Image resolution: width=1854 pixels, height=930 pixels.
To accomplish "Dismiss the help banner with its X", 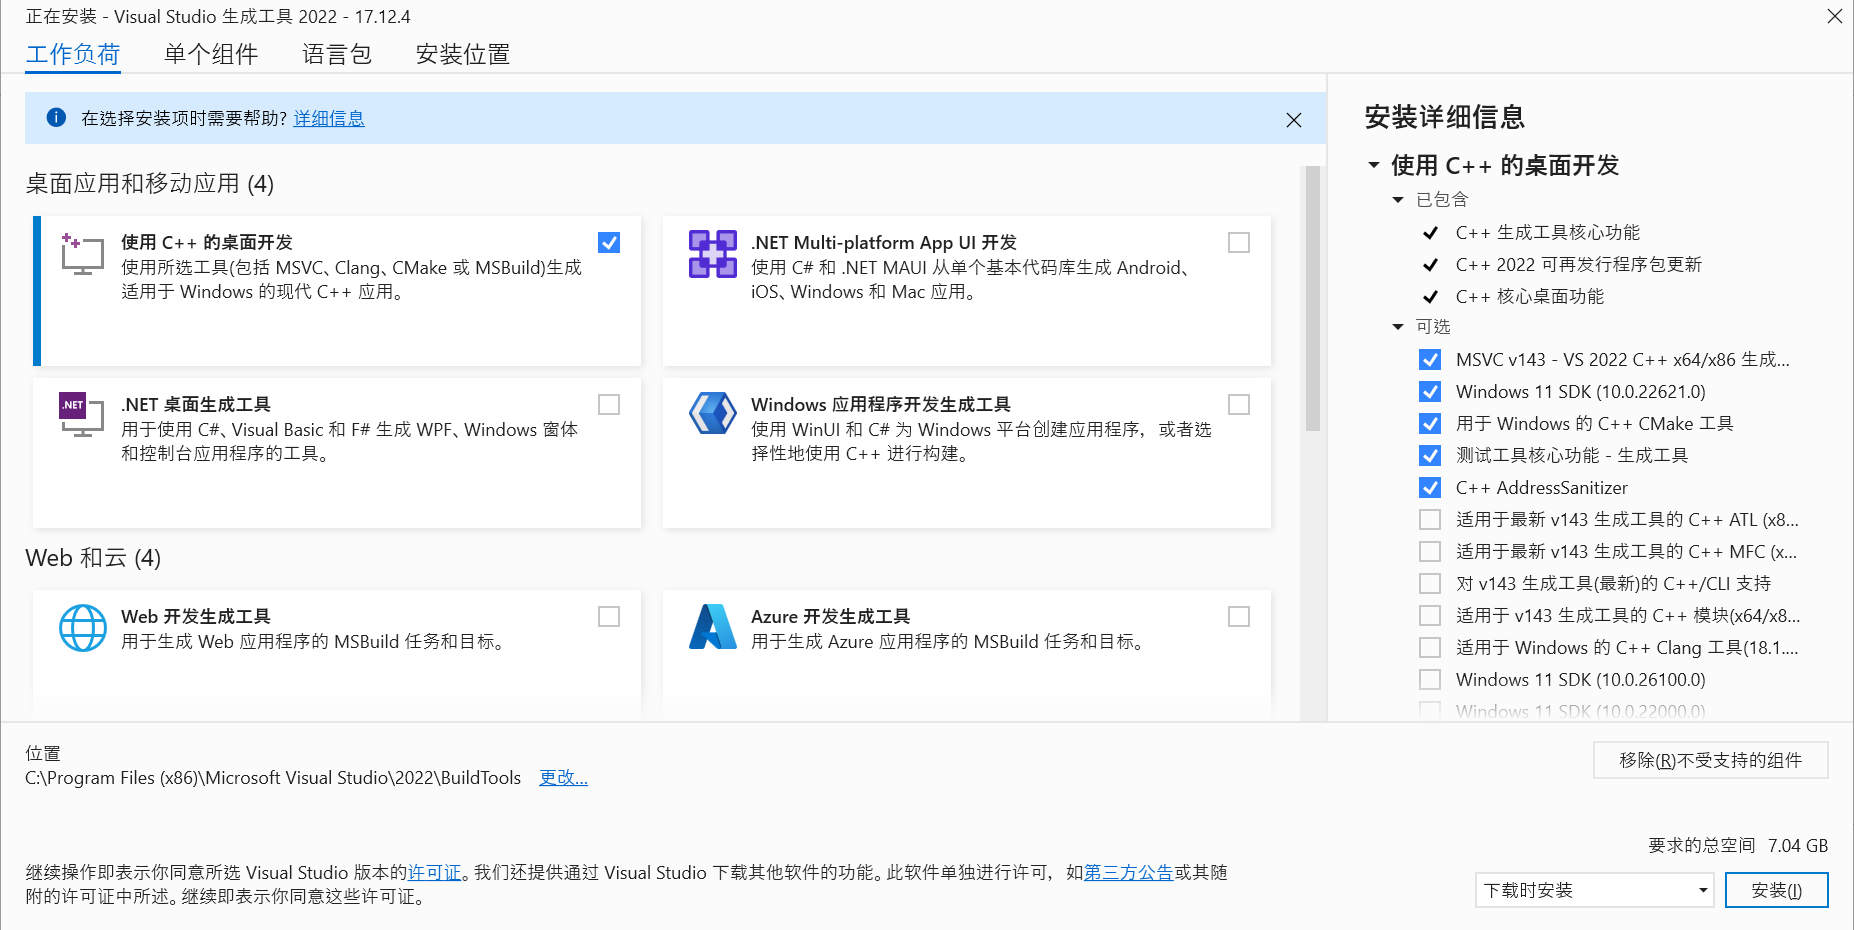I will (1294, 120).
